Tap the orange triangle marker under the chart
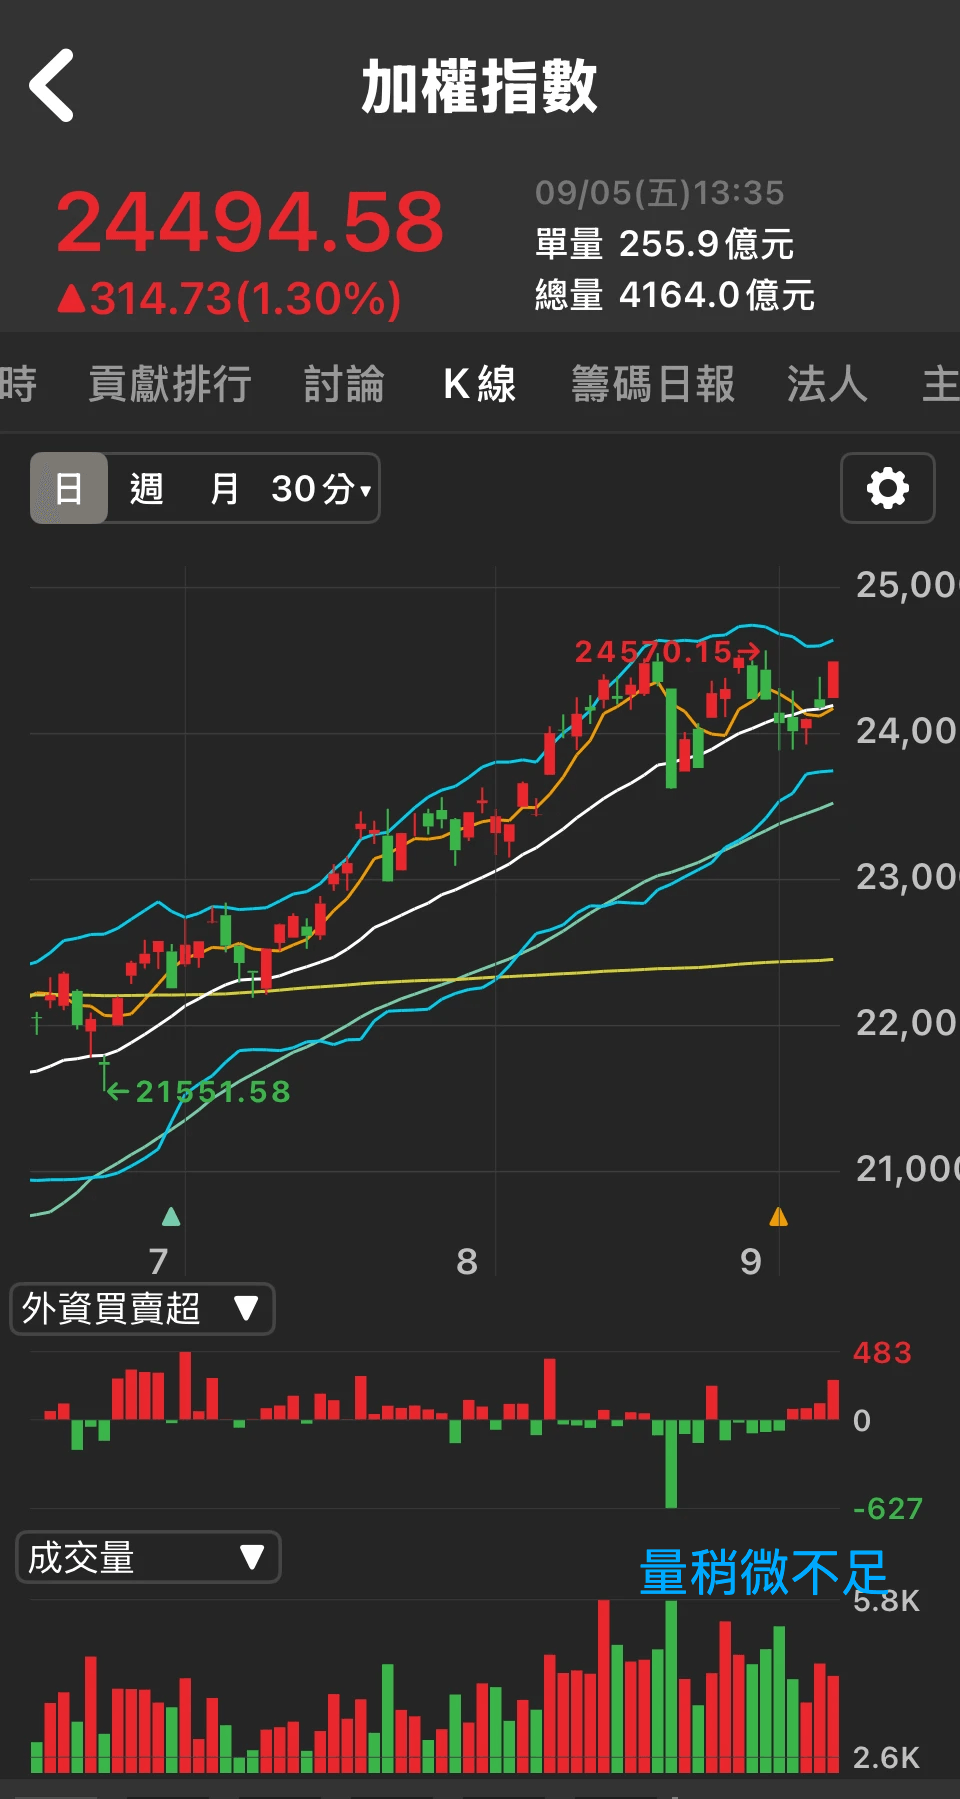This screenshot has width=960, height=1799. (x=778, y=1216)
